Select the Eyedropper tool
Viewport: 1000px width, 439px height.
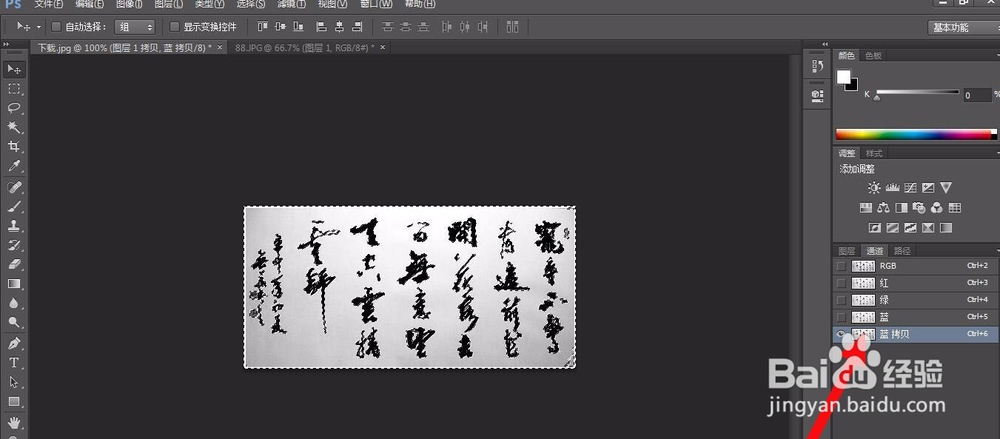pyautogui.click(x=14, y=166)
